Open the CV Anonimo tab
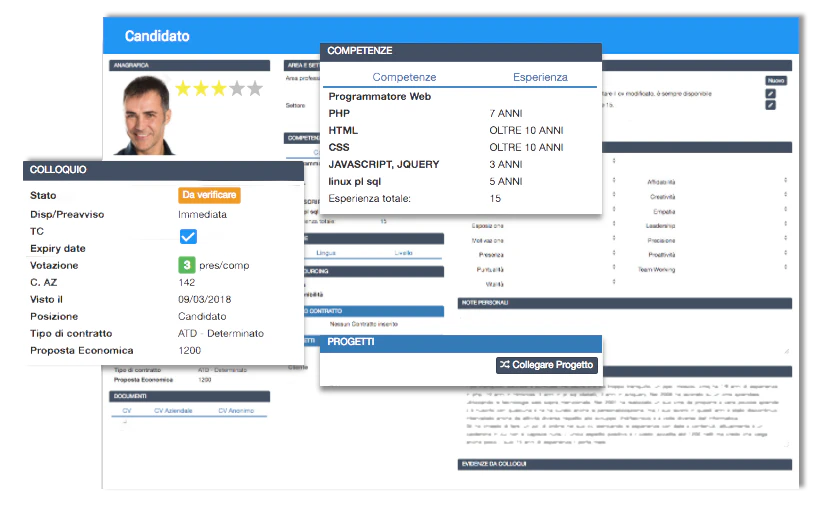This screenshot has height=513, width=826. point(236,410)
